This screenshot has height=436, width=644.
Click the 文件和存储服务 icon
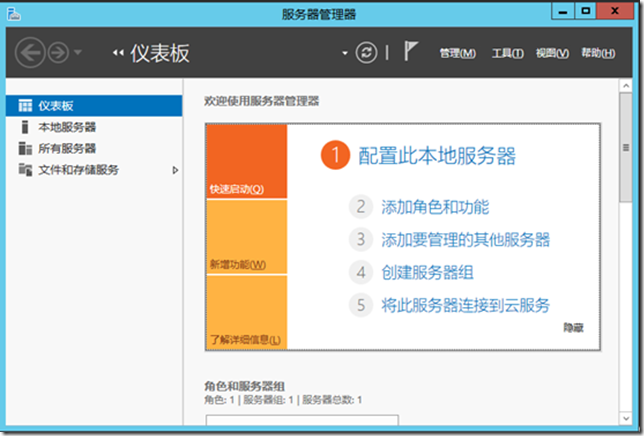pyautogui.click(x=25, y=170)
